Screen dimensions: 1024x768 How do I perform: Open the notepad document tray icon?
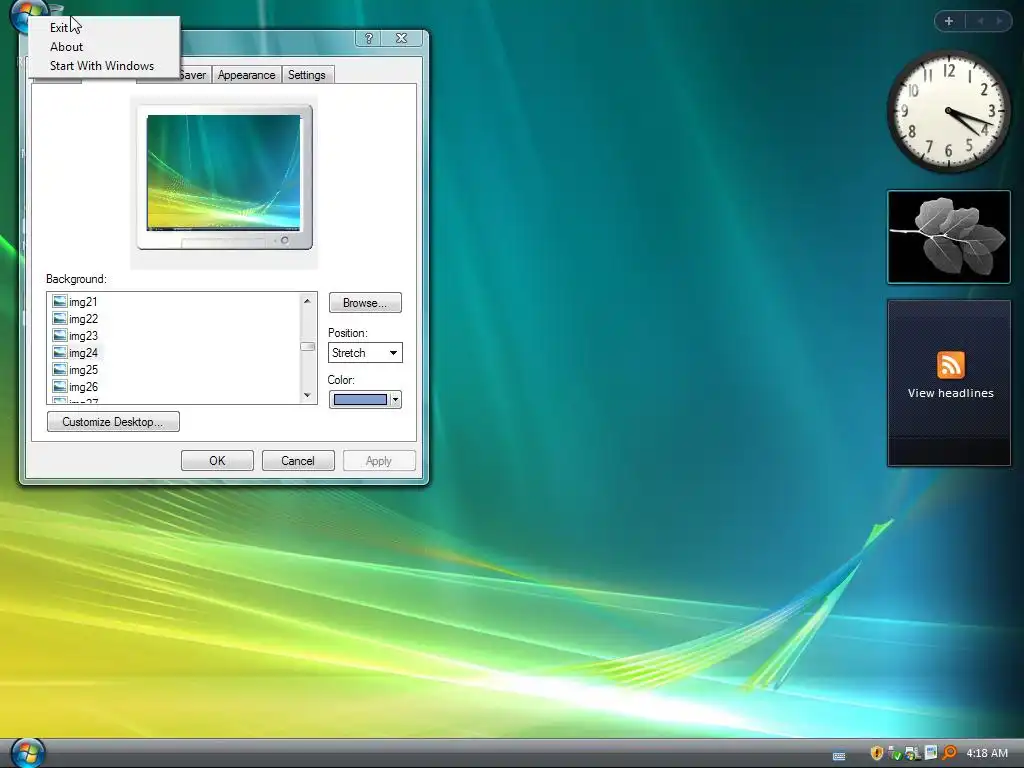tap(931, 753)
